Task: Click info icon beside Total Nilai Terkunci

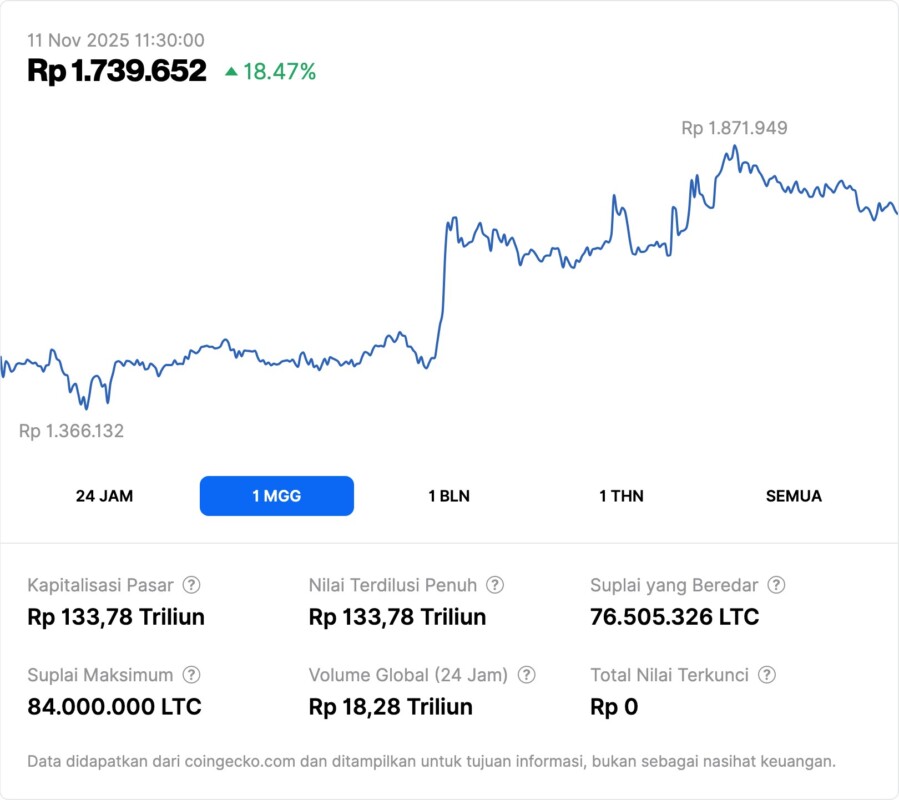Action: (767, 675)
